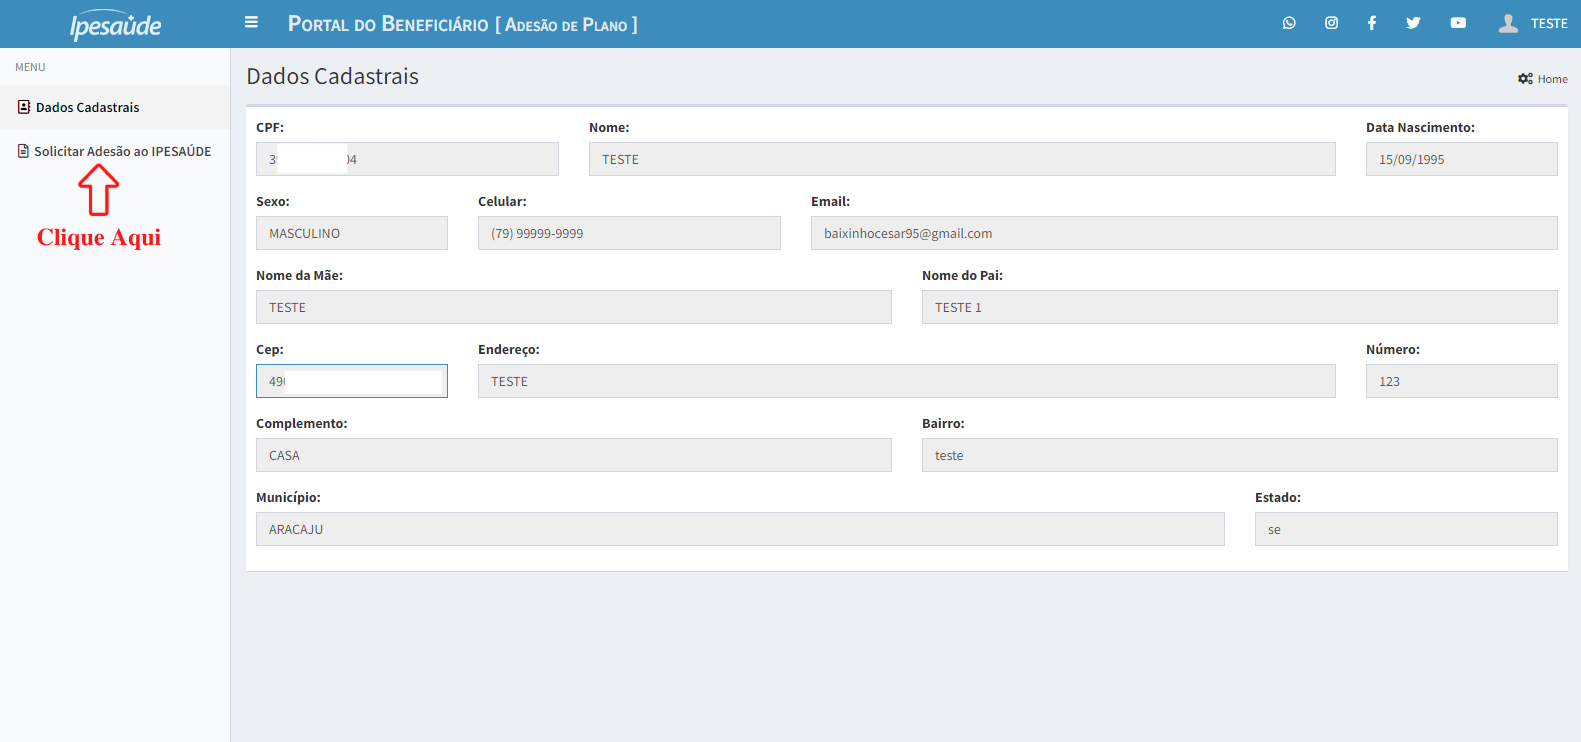Click the Celular phone number field
The height and width of the screenshot is (742, 1581).
(x=628, y=233)
